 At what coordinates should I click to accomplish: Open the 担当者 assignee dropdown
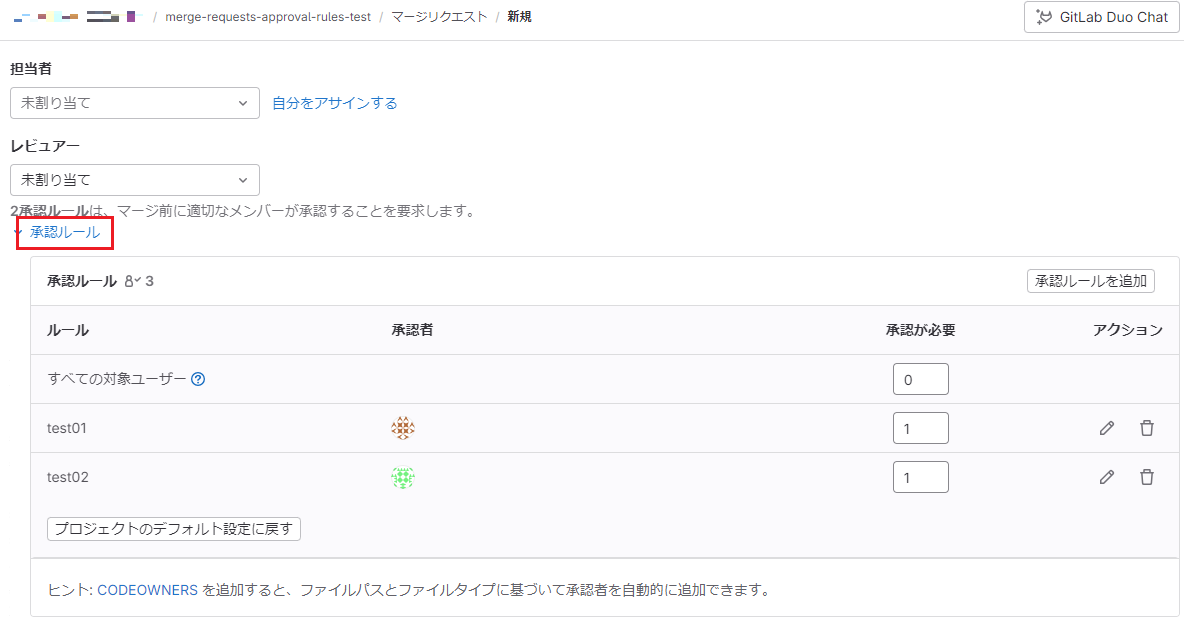pos(135,103)
